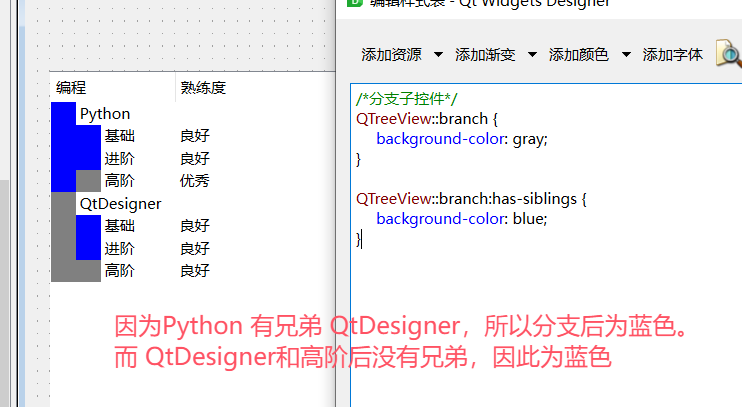Viewport: 742px width, 407px height.
Task: Click the background-color: blue; line
Action: point(462,219)
